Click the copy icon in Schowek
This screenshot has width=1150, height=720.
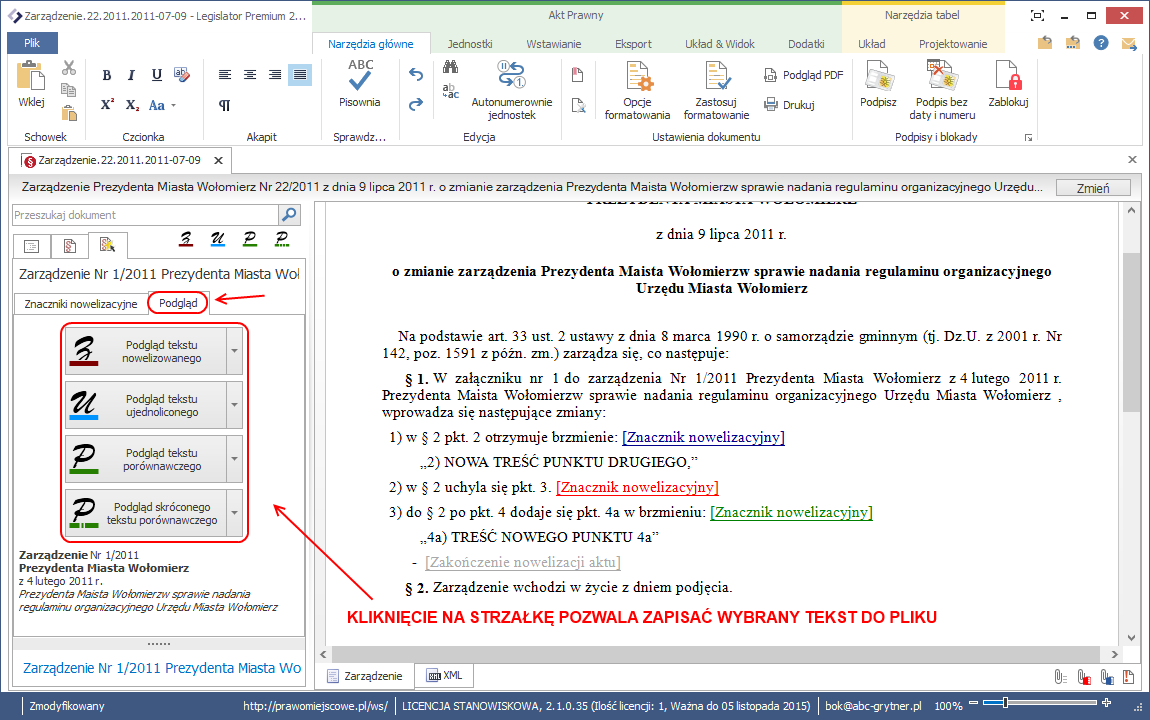69,90
